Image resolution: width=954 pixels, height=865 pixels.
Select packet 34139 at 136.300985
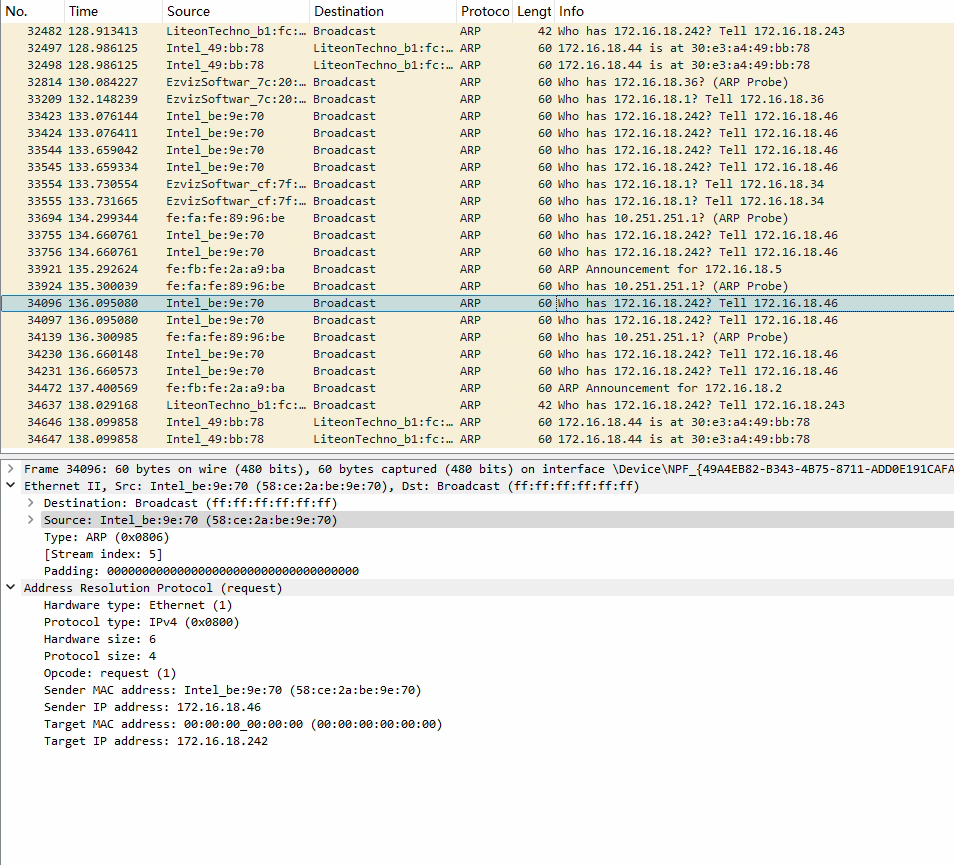pyautogui.click(x=477, y=338)
